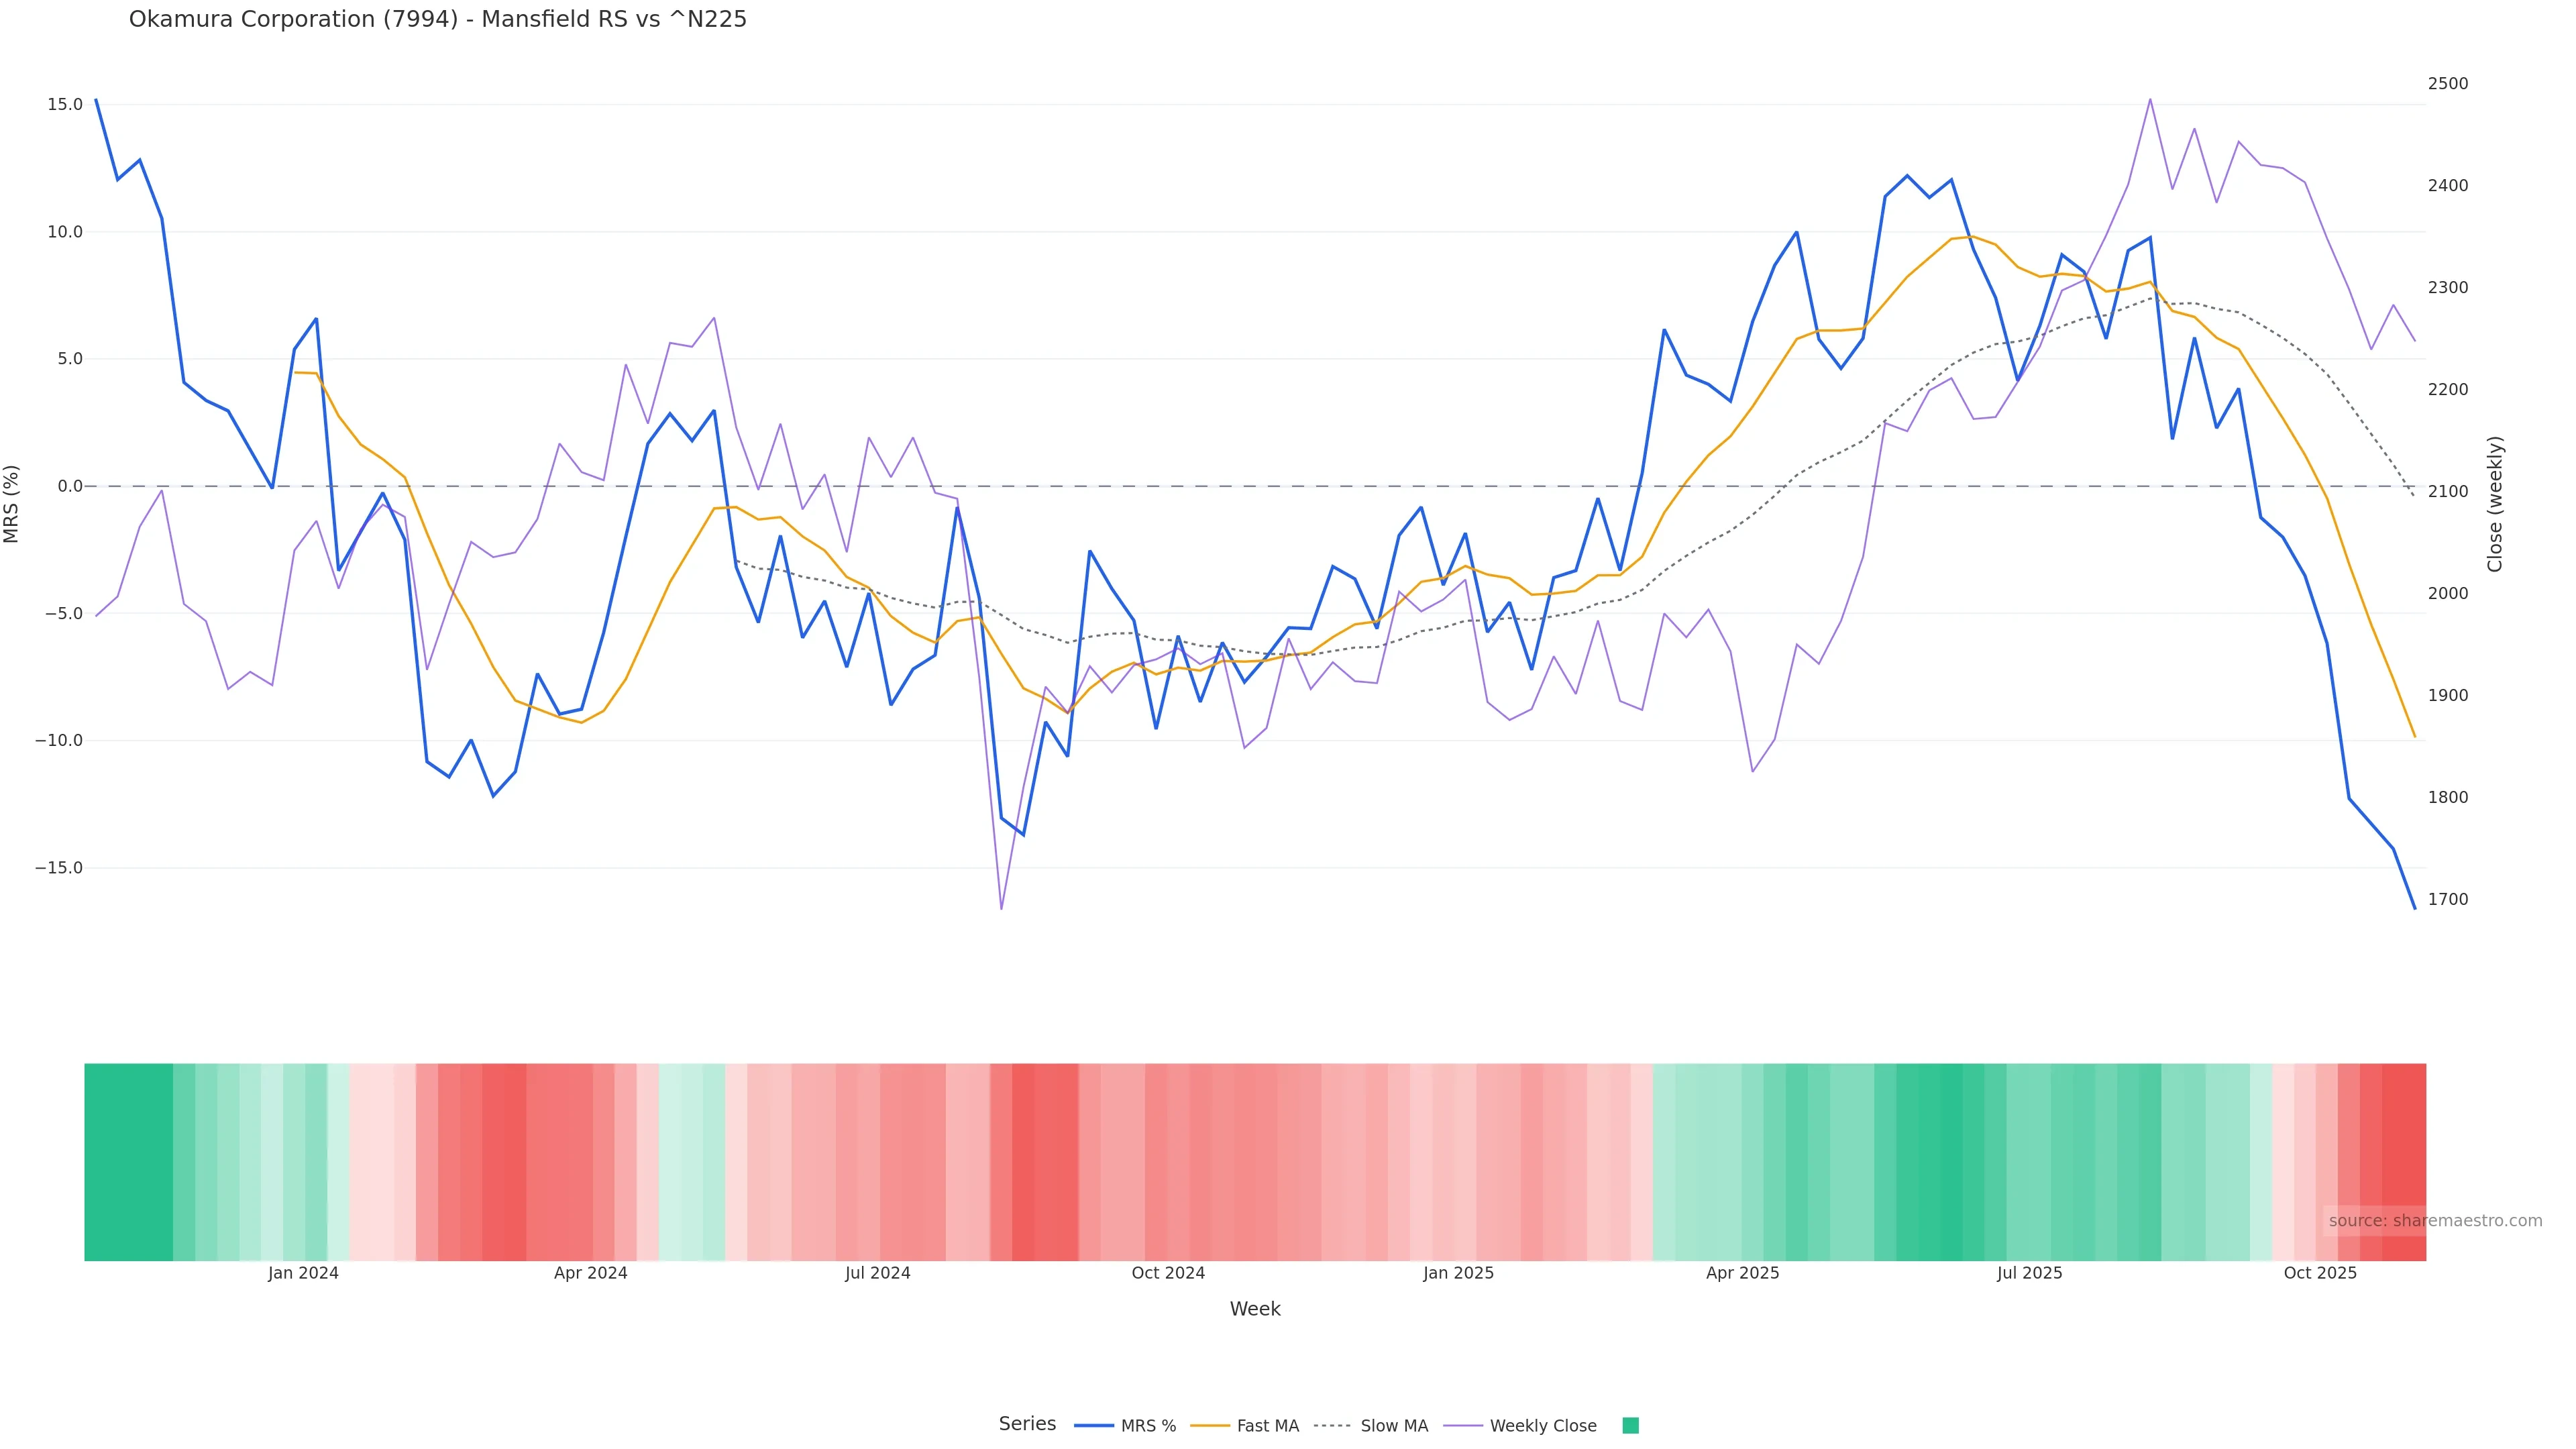The width and height of the screenshot is (2576, 1449).
Task: Click the −15.0 left axis tick label
Action: (59, 868)
